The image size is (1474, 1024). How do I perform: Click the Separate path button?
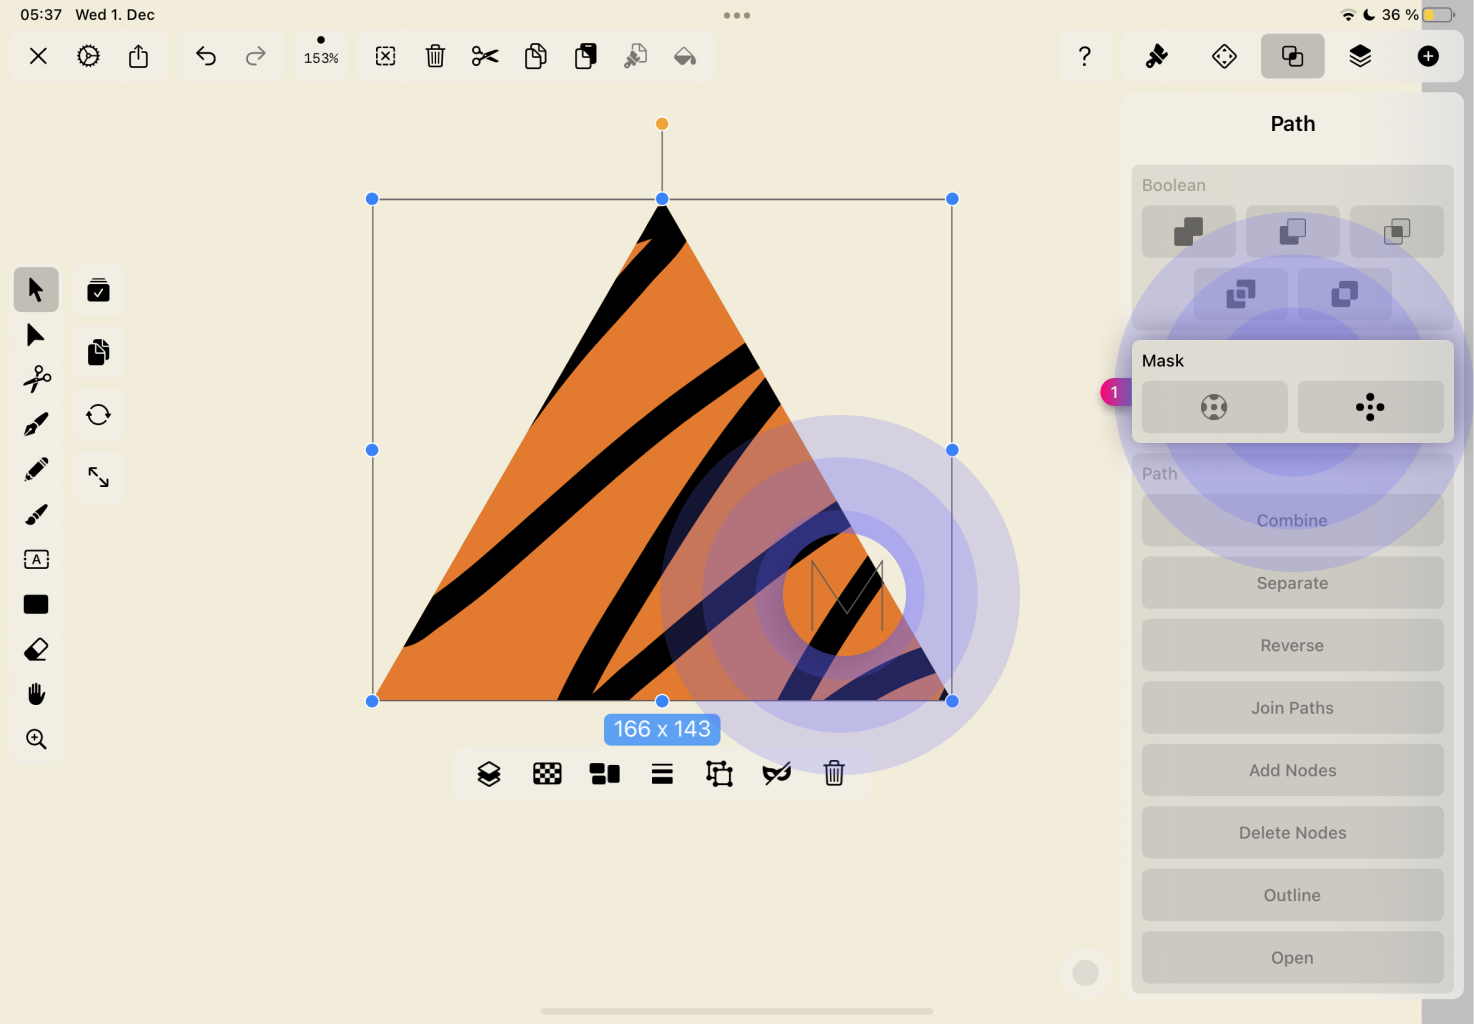pyautogui.click(x=1292, y=583)
